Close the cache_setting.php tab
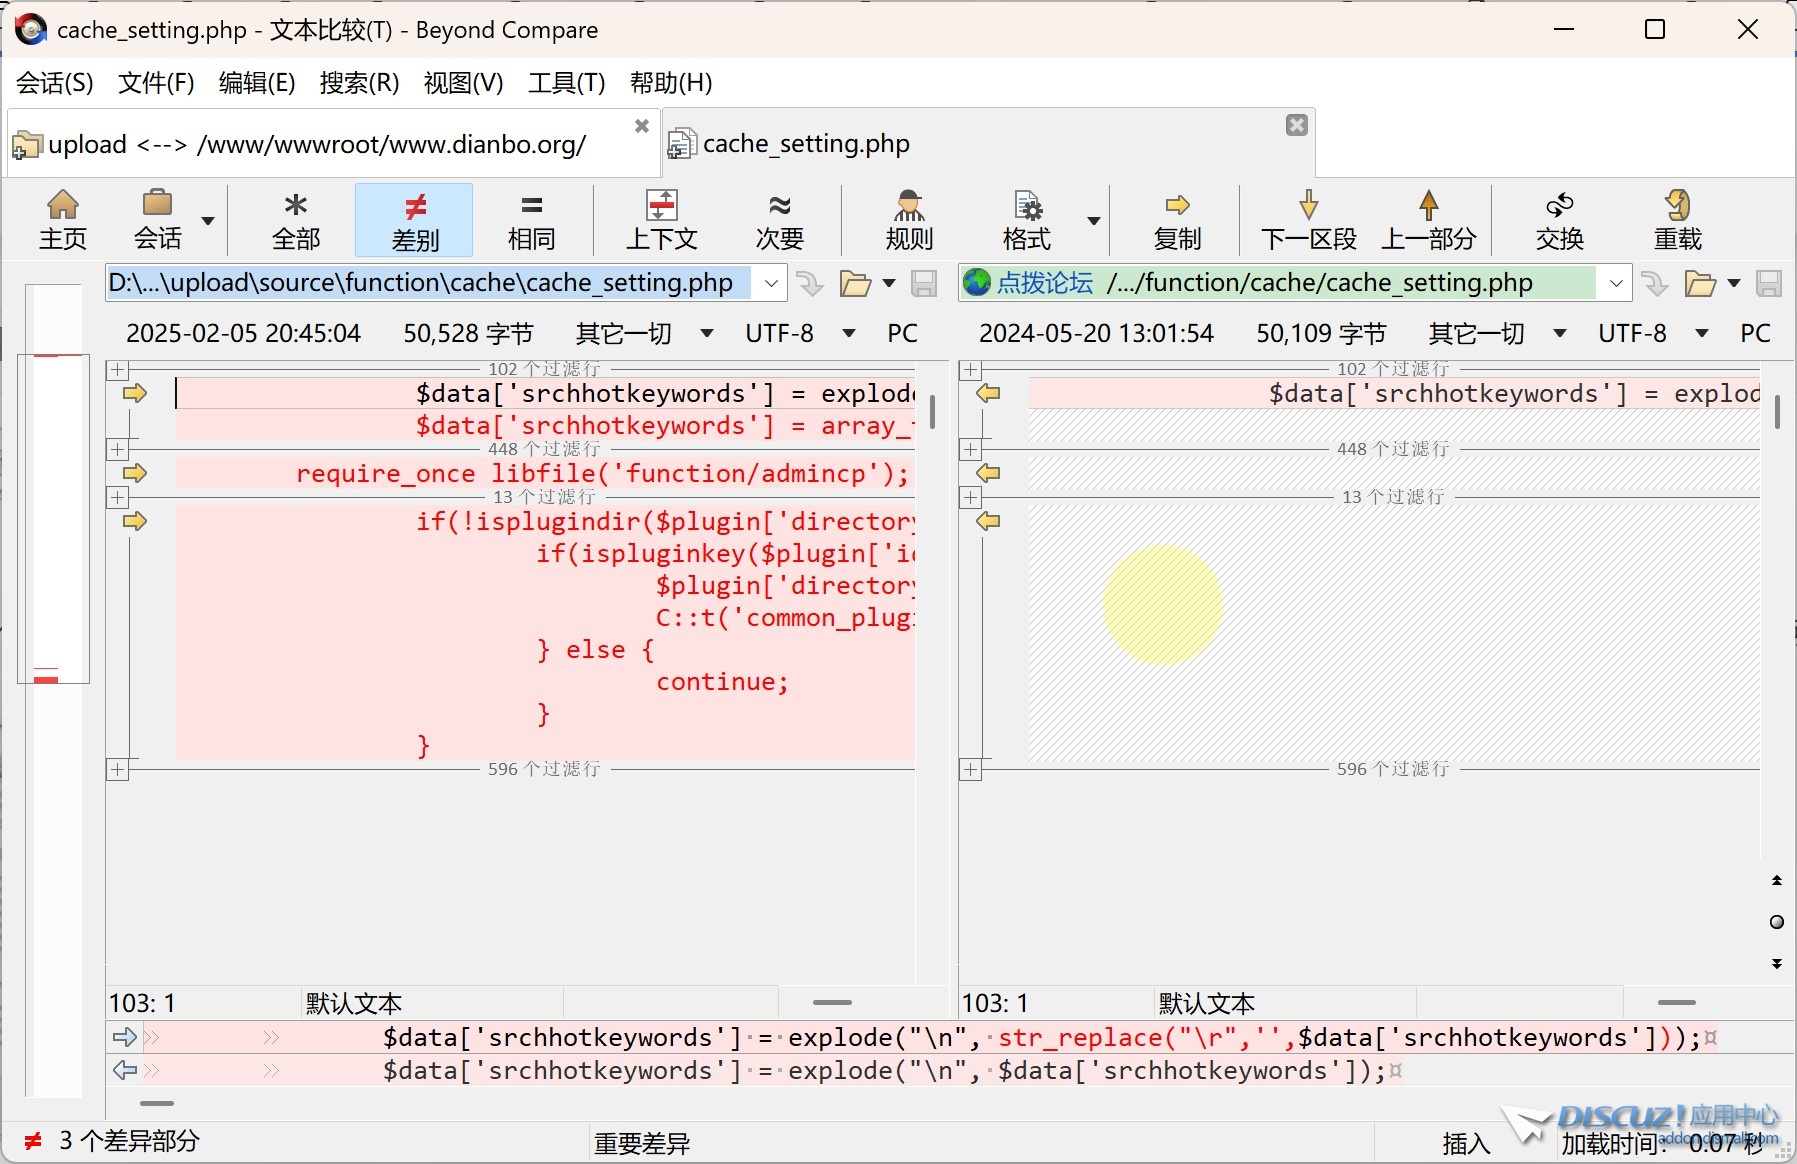The image size is (1797, 1164). (1296, 125)
